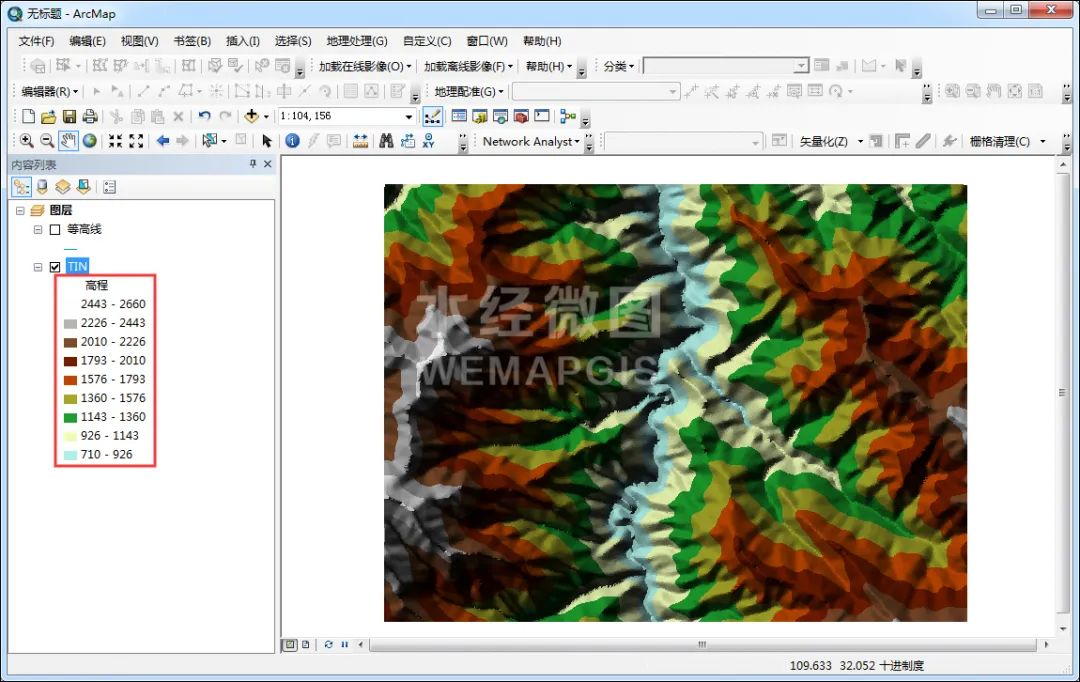Go back to previous extent
1080x682 pixels.
pos(163,141)
